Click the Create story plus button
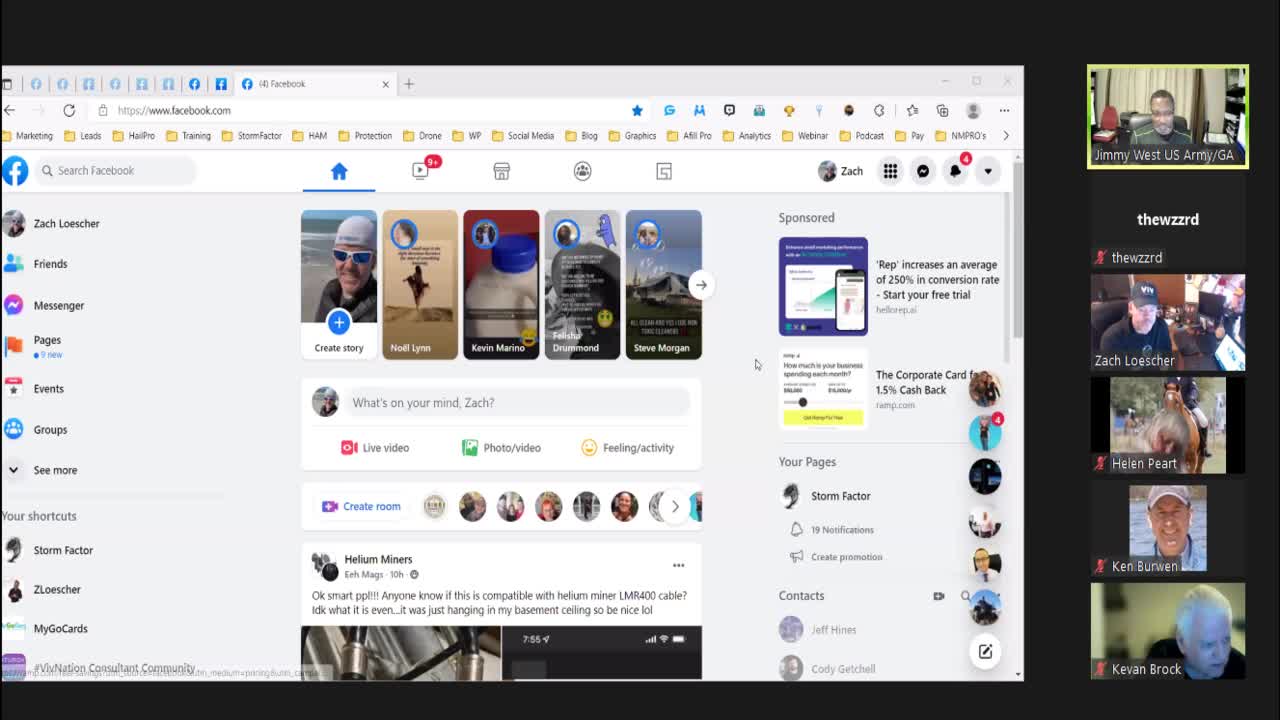Image resolution: width=1280 pixels, height=720 pixels. click(x=339, y=322)
